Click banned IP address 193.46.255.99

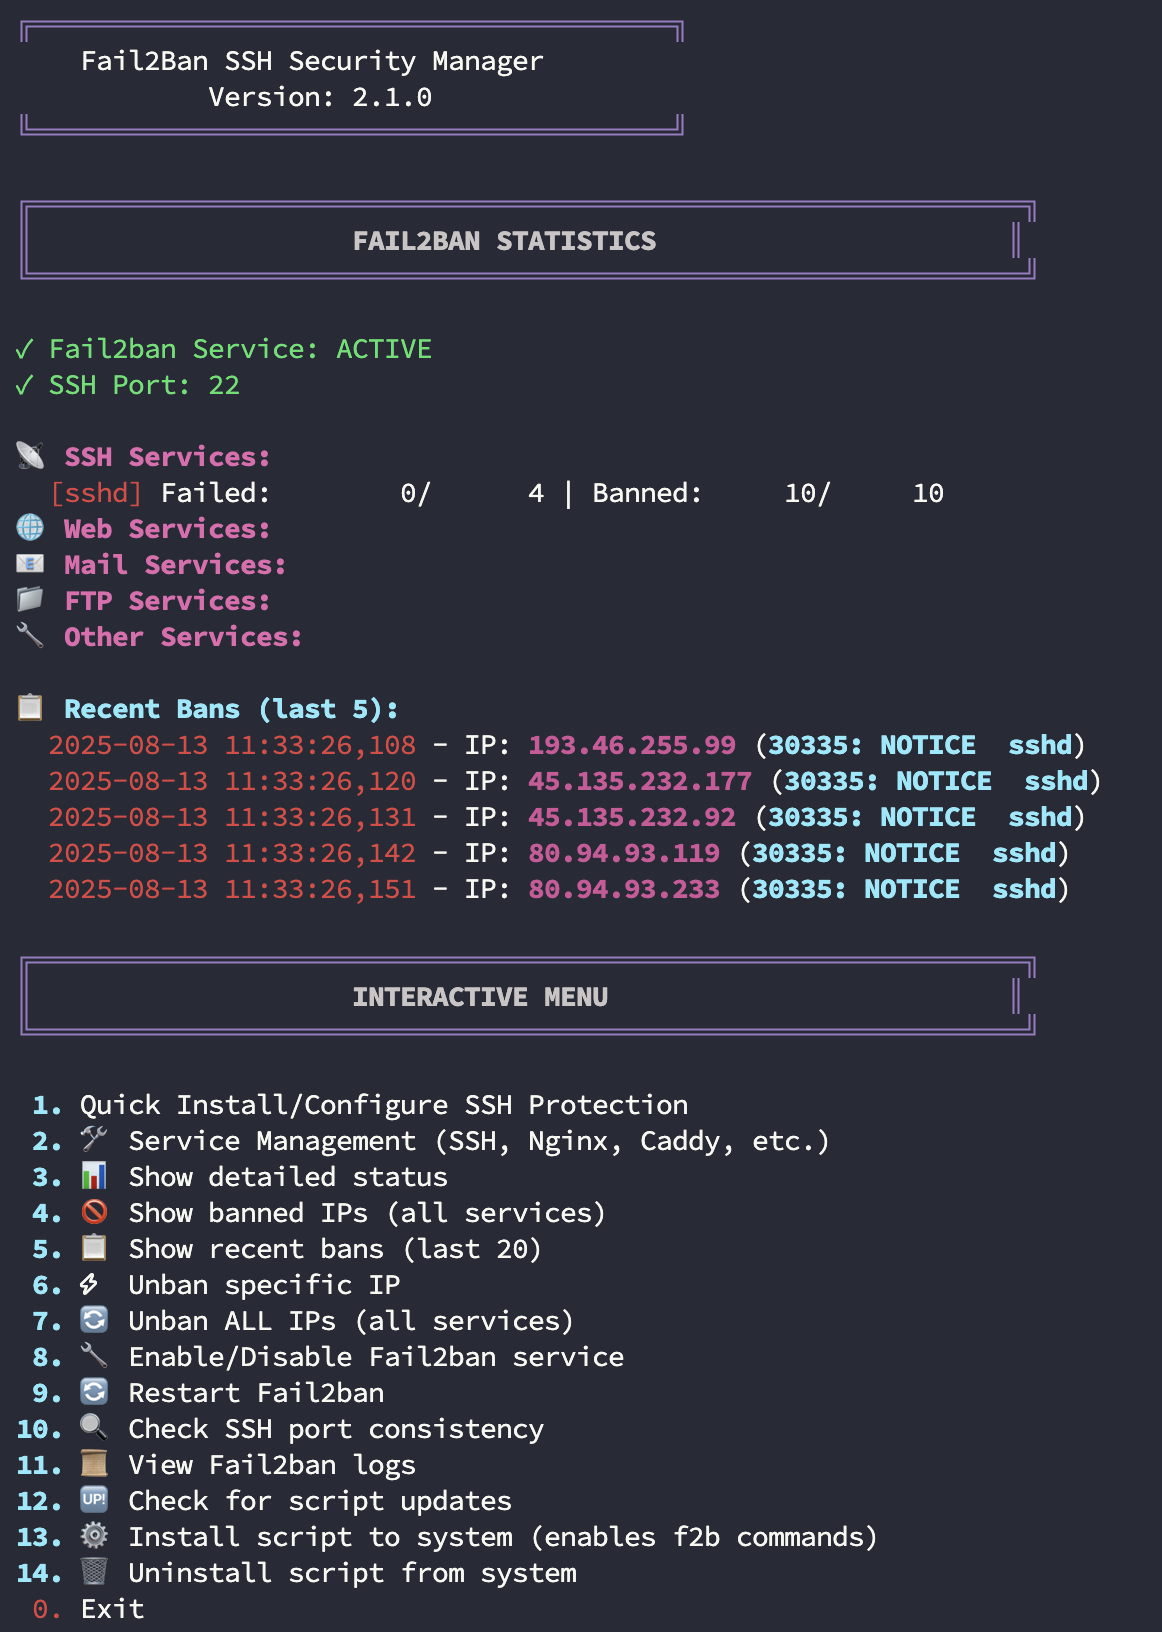click(631, 745)
